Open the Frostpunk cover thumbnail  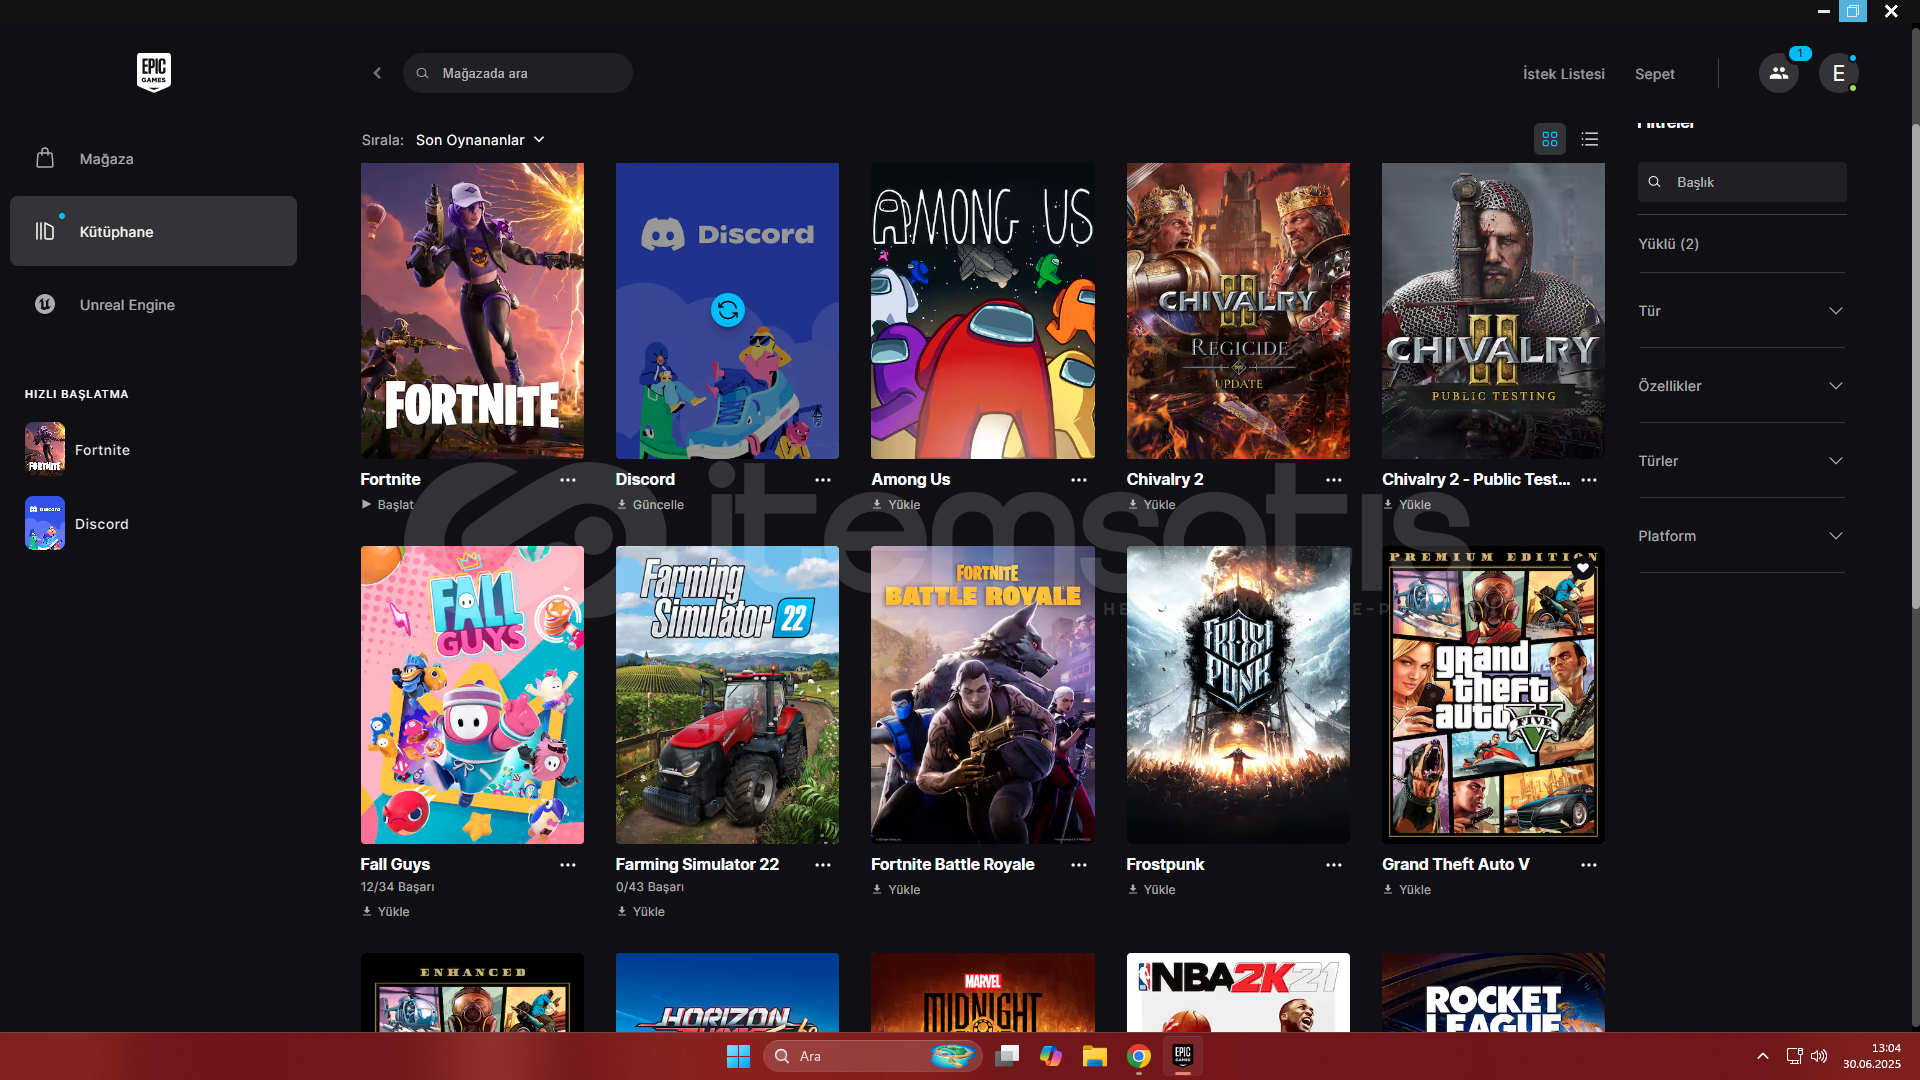tap(1238, 695)
